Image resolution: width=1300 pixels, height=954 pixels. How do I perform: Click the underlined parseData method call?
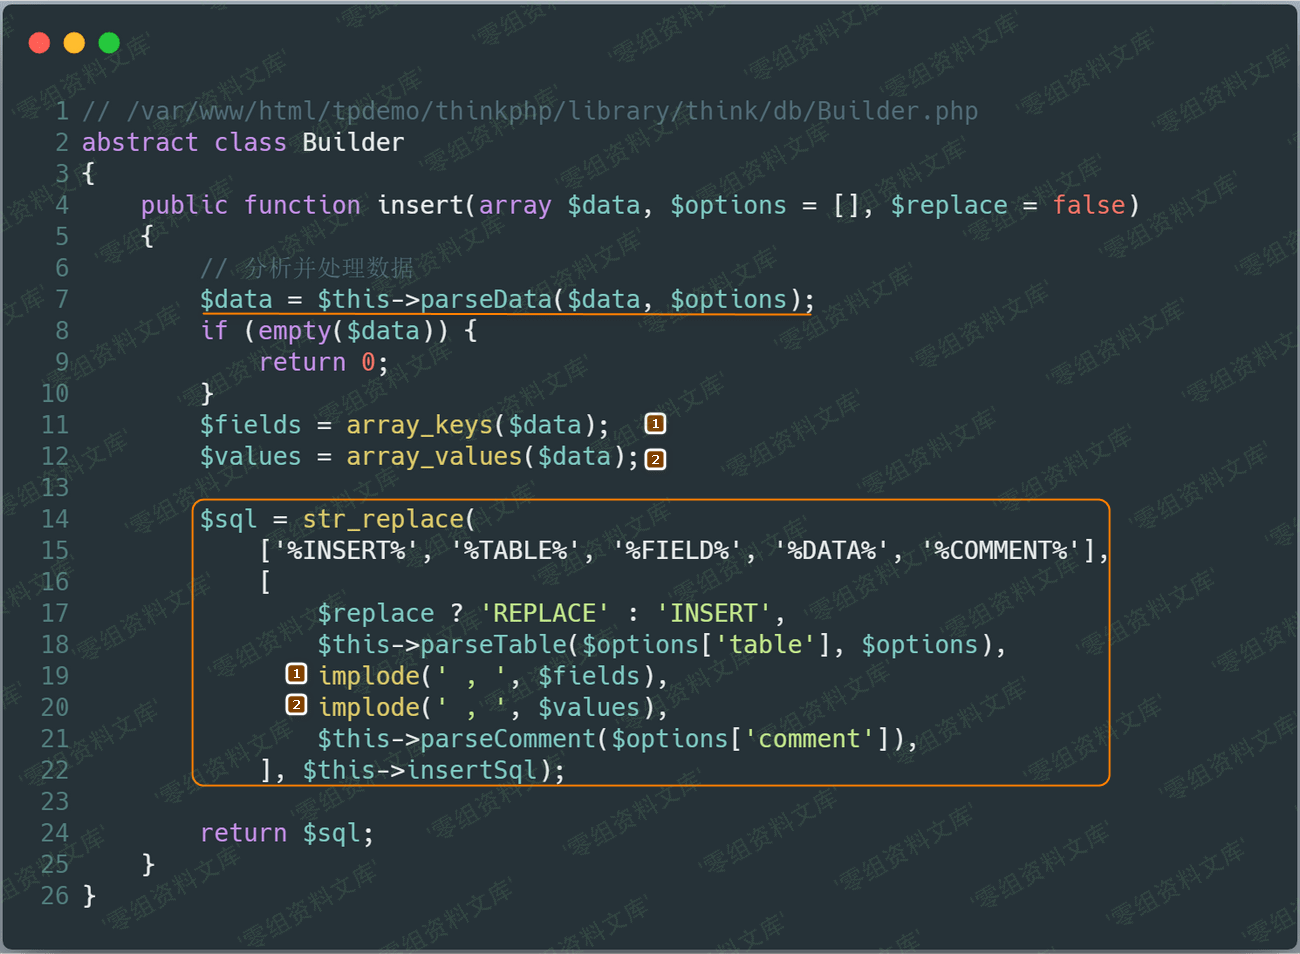pyautogui.click(x=486, y=299)
